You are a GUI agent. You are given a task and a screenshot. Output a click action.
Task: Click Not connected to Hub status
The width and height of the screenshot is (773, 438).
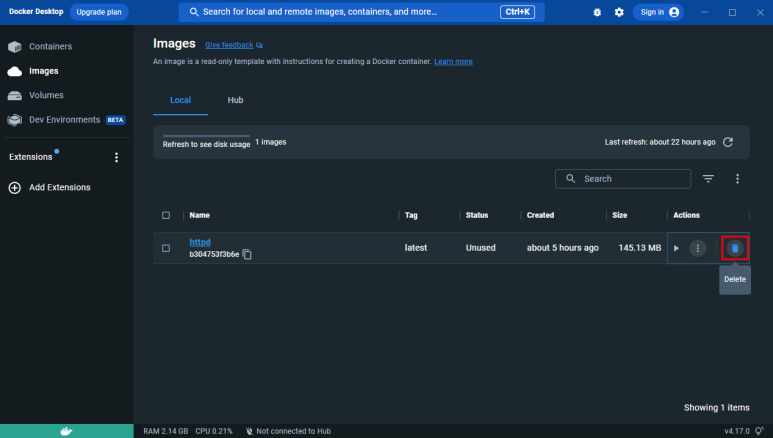point(288,431)
